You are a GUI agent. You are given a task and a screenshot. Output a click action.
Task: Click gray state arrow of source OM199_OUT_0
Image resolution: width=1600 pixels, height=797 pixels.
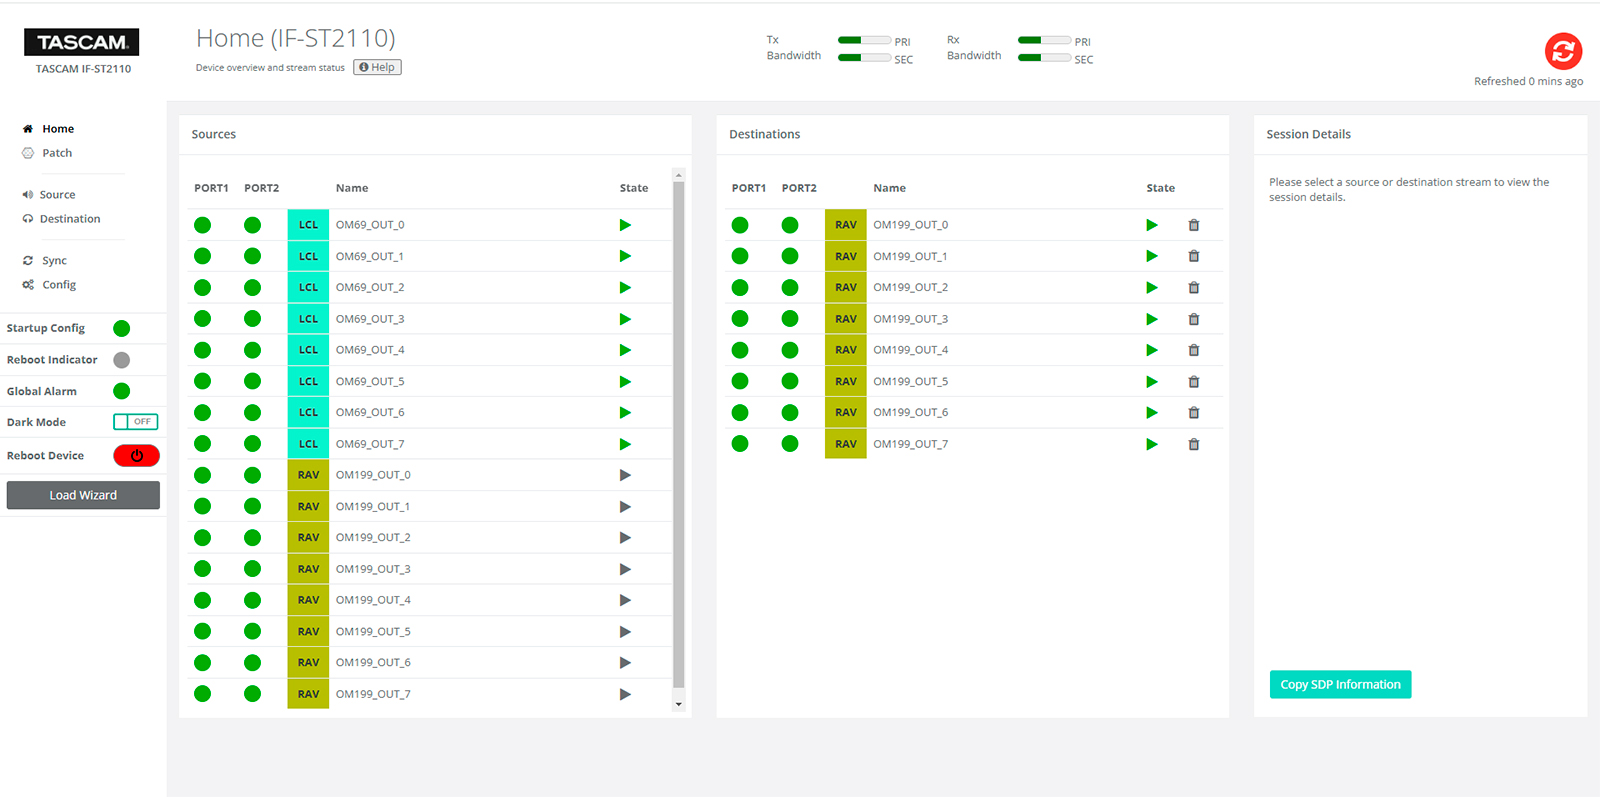(x=625, y=475)
